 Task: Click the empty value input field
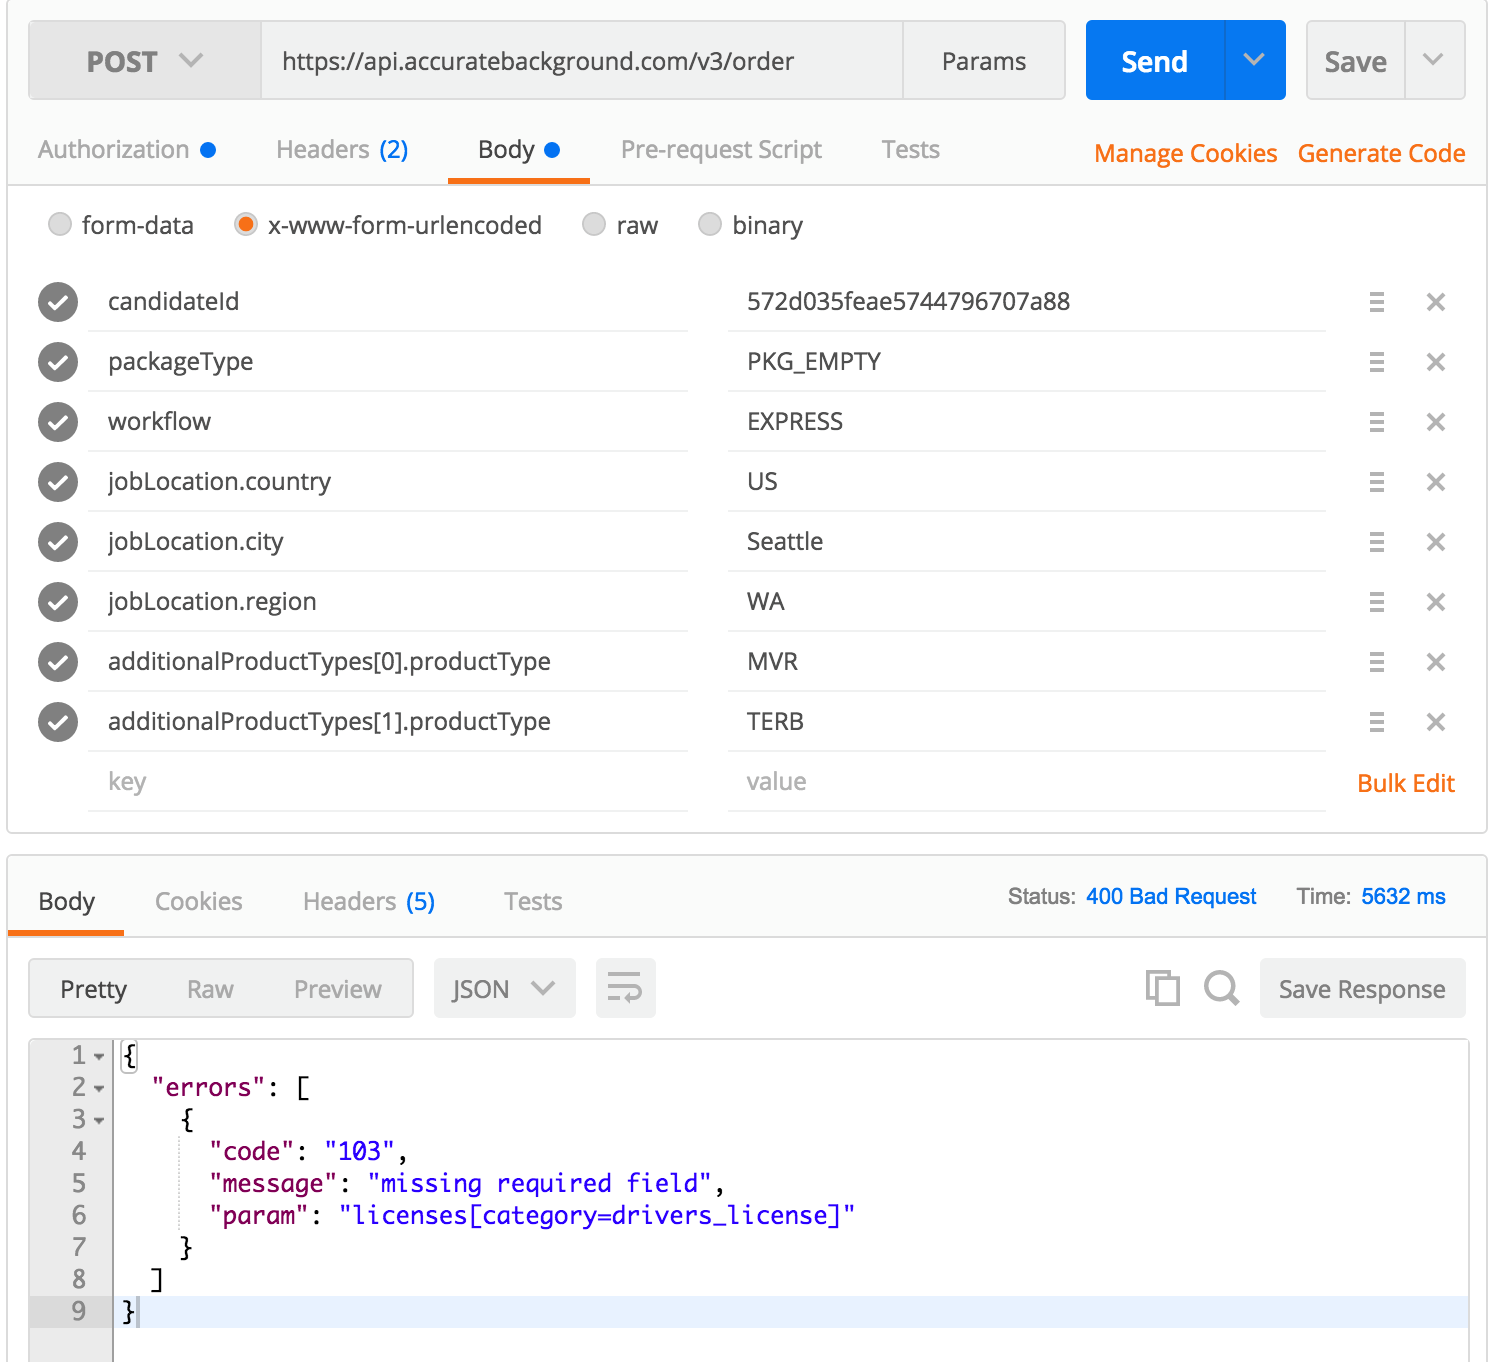(1026, 782)
